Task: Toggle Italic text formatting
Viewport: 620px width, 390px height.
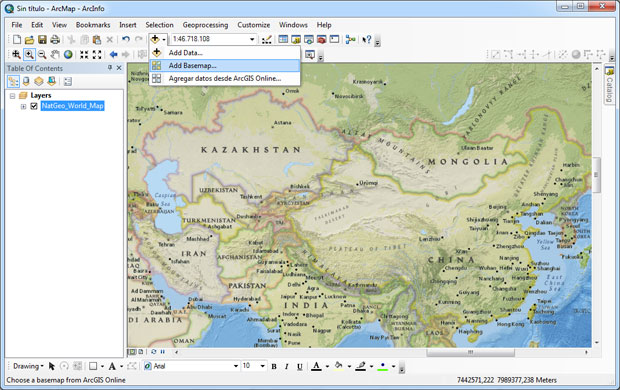Action: 286,366
